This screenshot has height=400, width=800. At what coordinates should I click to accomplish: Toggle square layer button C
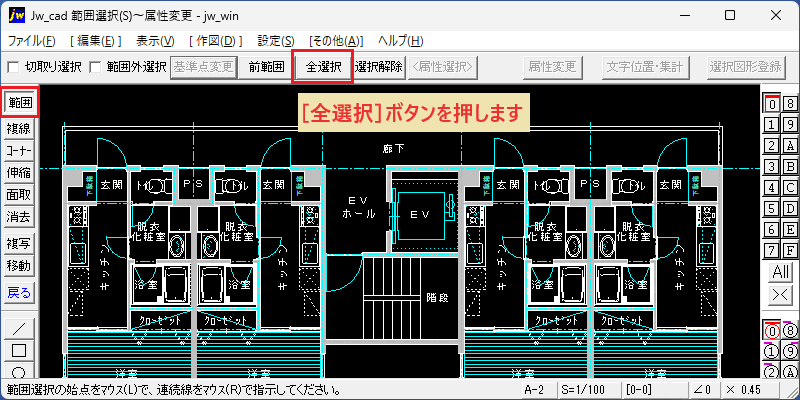(790, 188)
